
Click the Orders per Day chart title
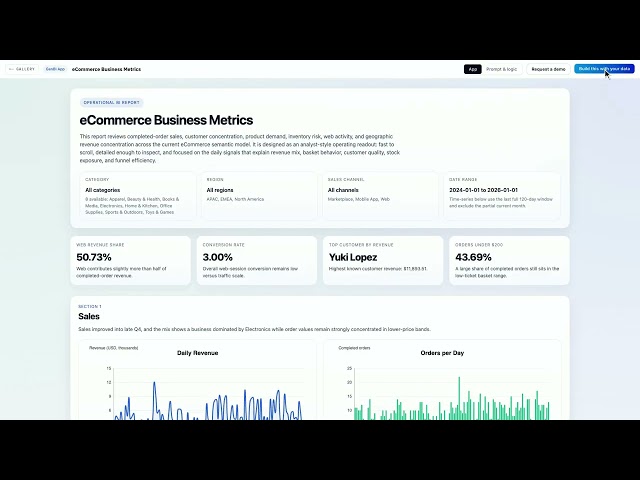pyautogui.click(x=442, y=353)
